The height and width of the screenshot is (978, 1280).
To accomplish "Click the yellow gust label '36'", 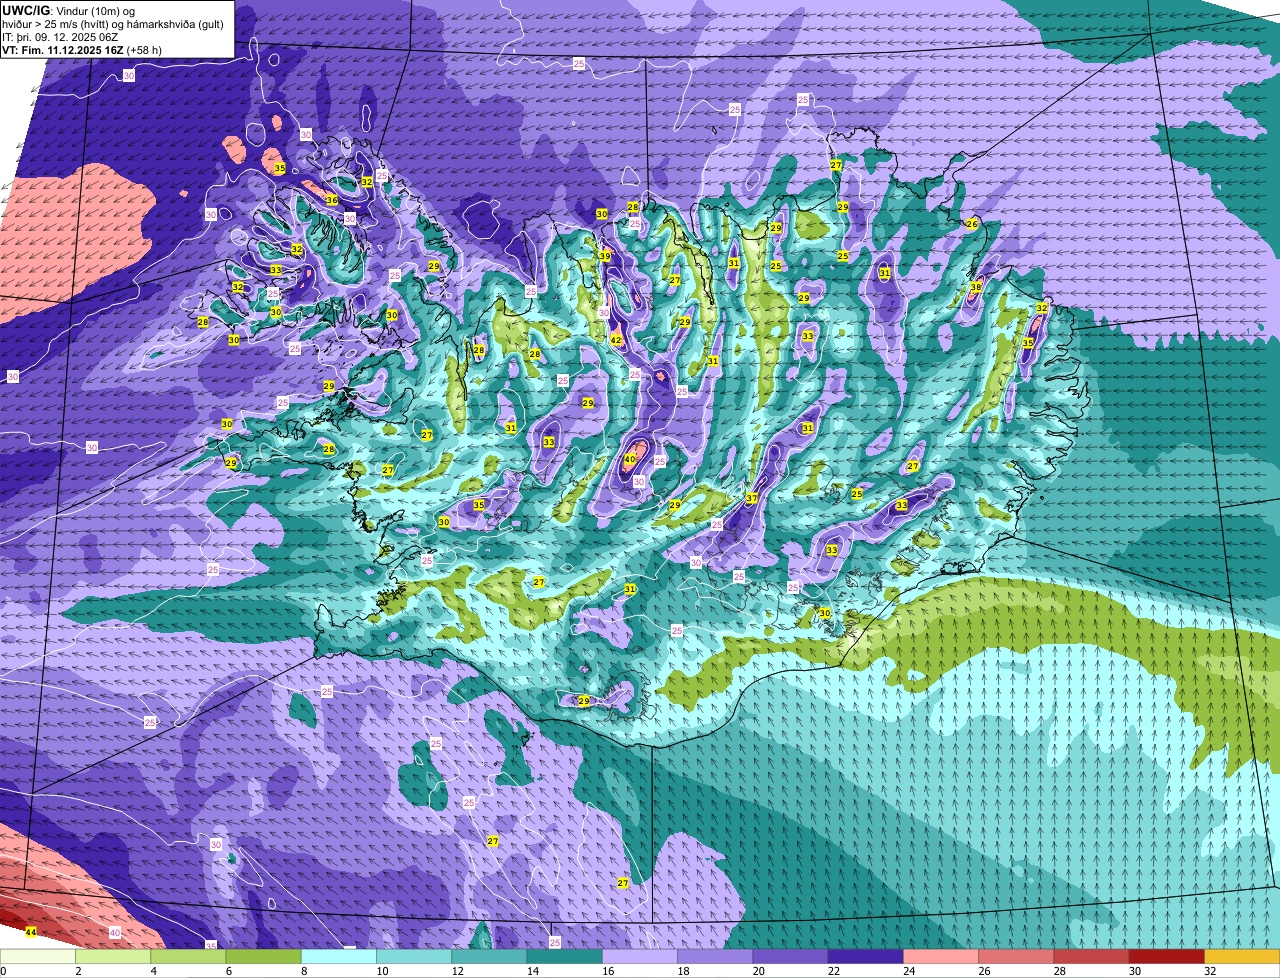I will pos(332,200).
